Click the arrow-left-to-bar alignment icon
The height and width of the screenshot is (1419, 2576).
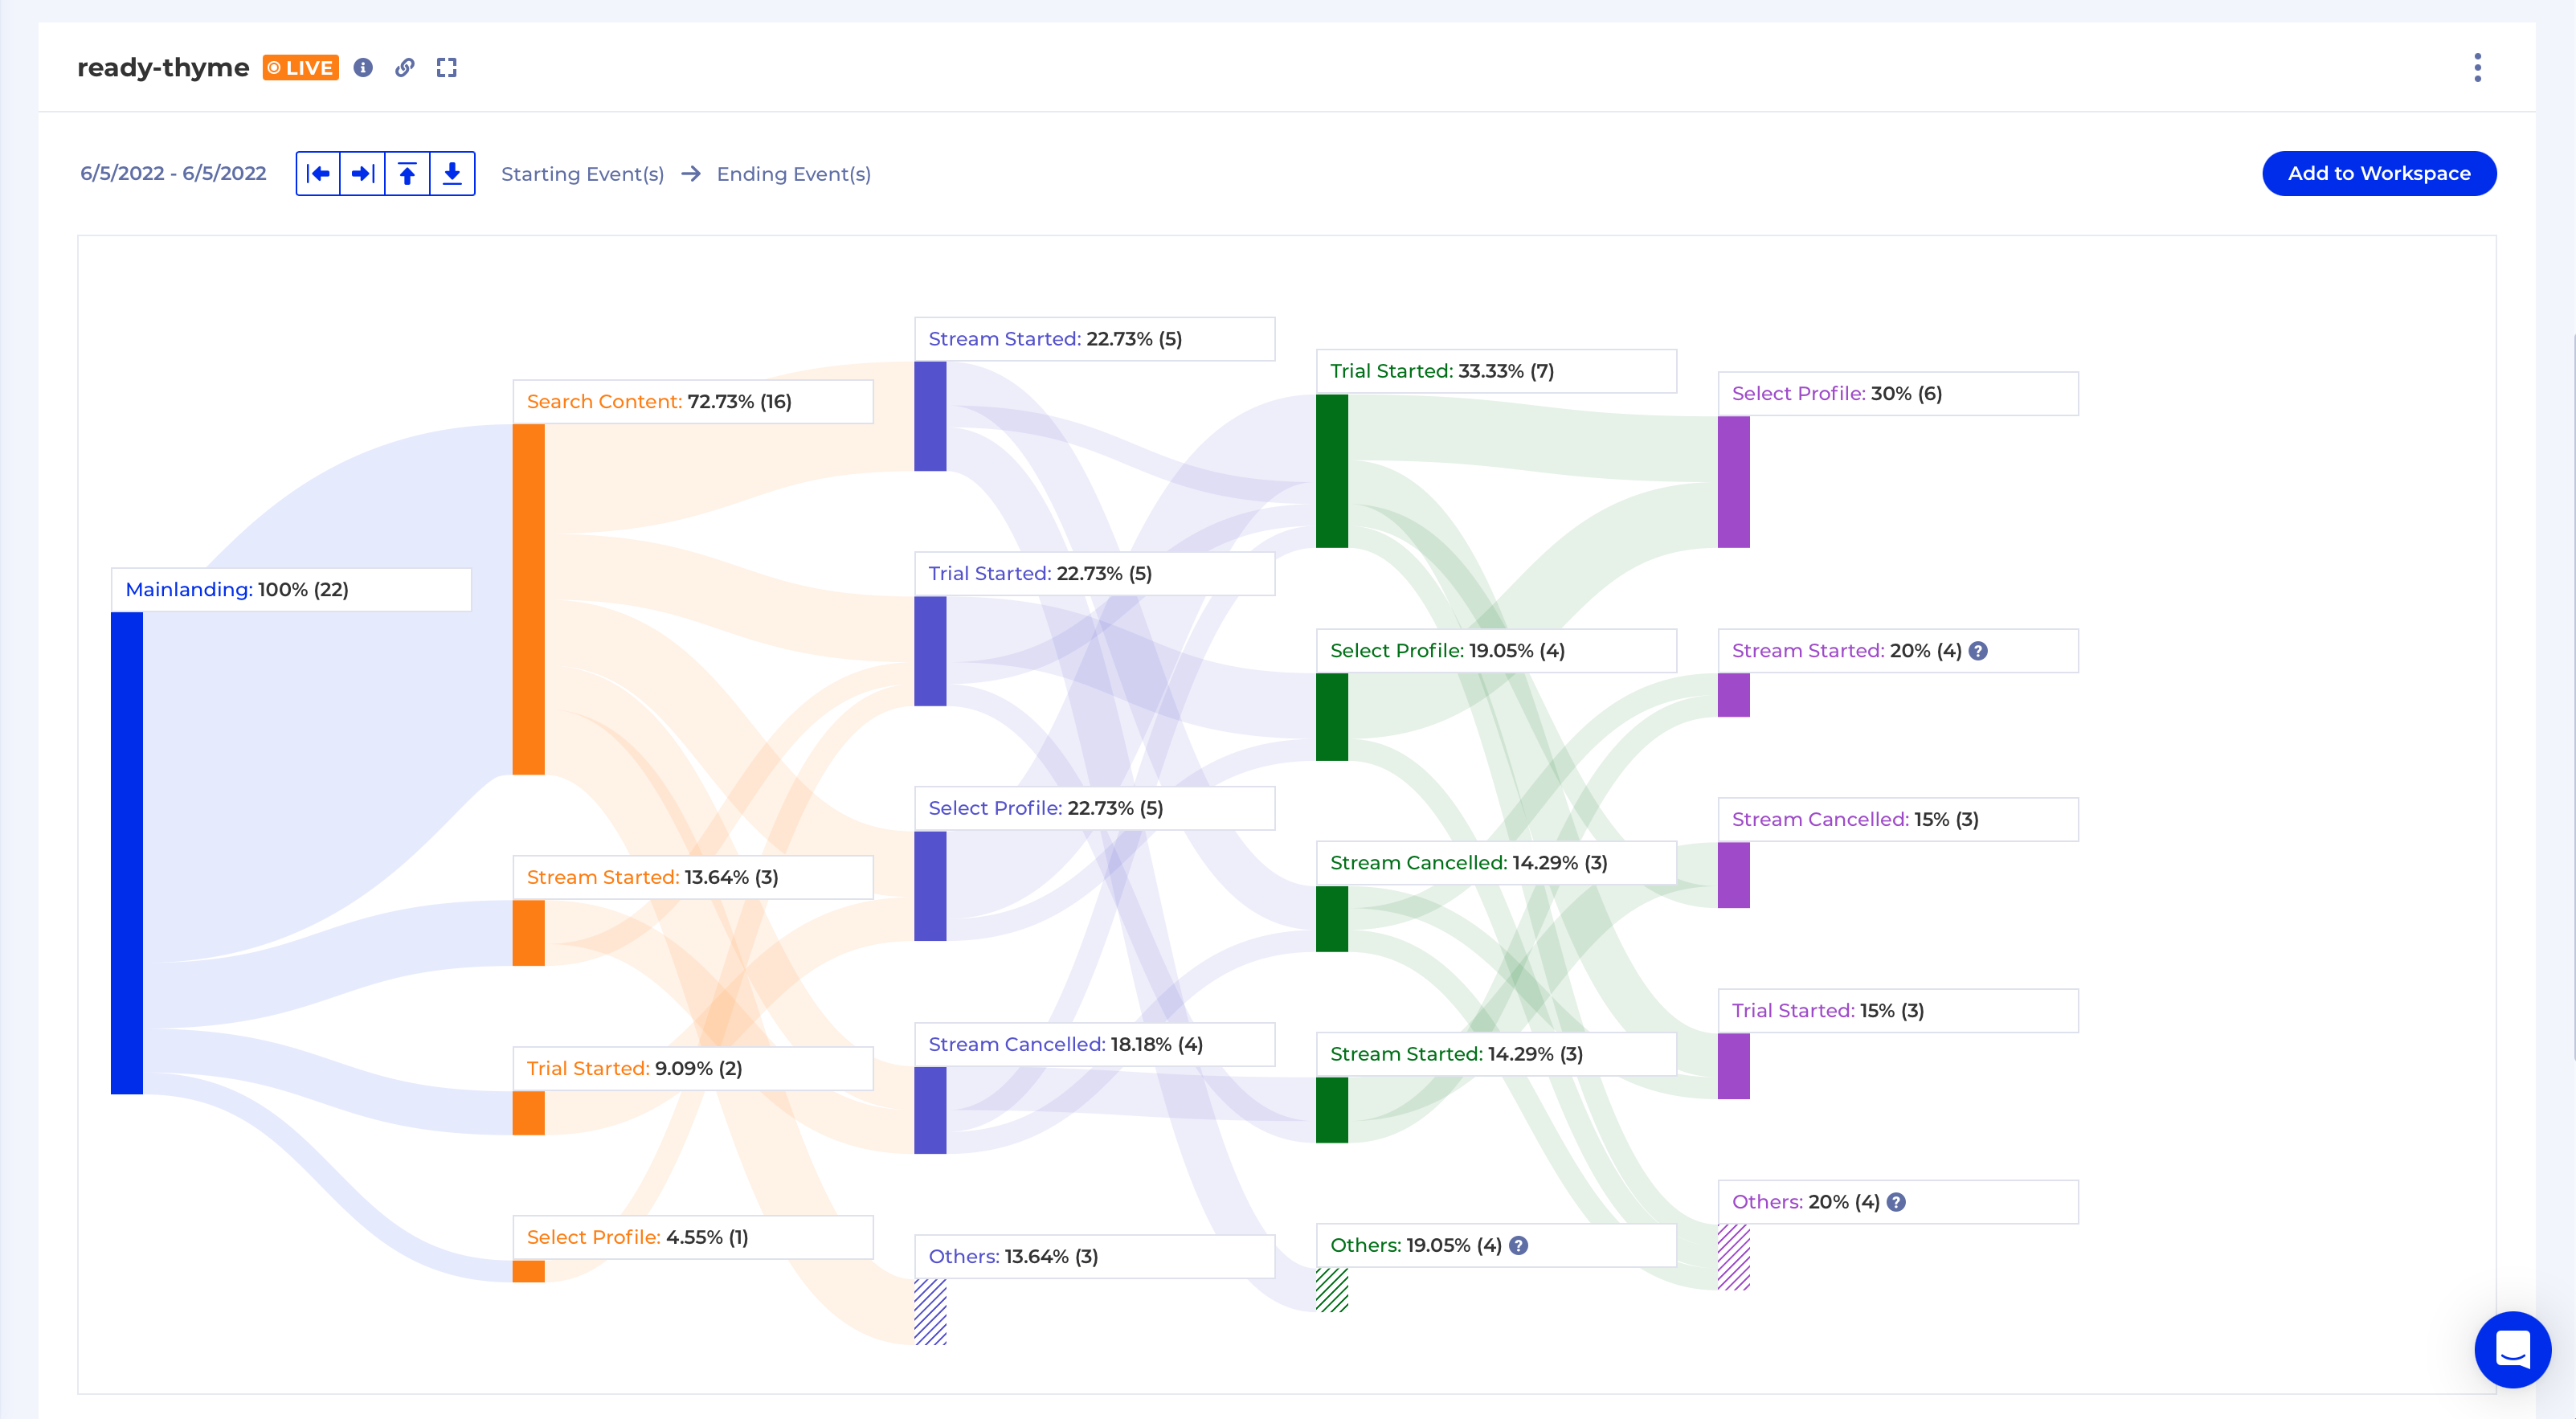pos(318,174)
